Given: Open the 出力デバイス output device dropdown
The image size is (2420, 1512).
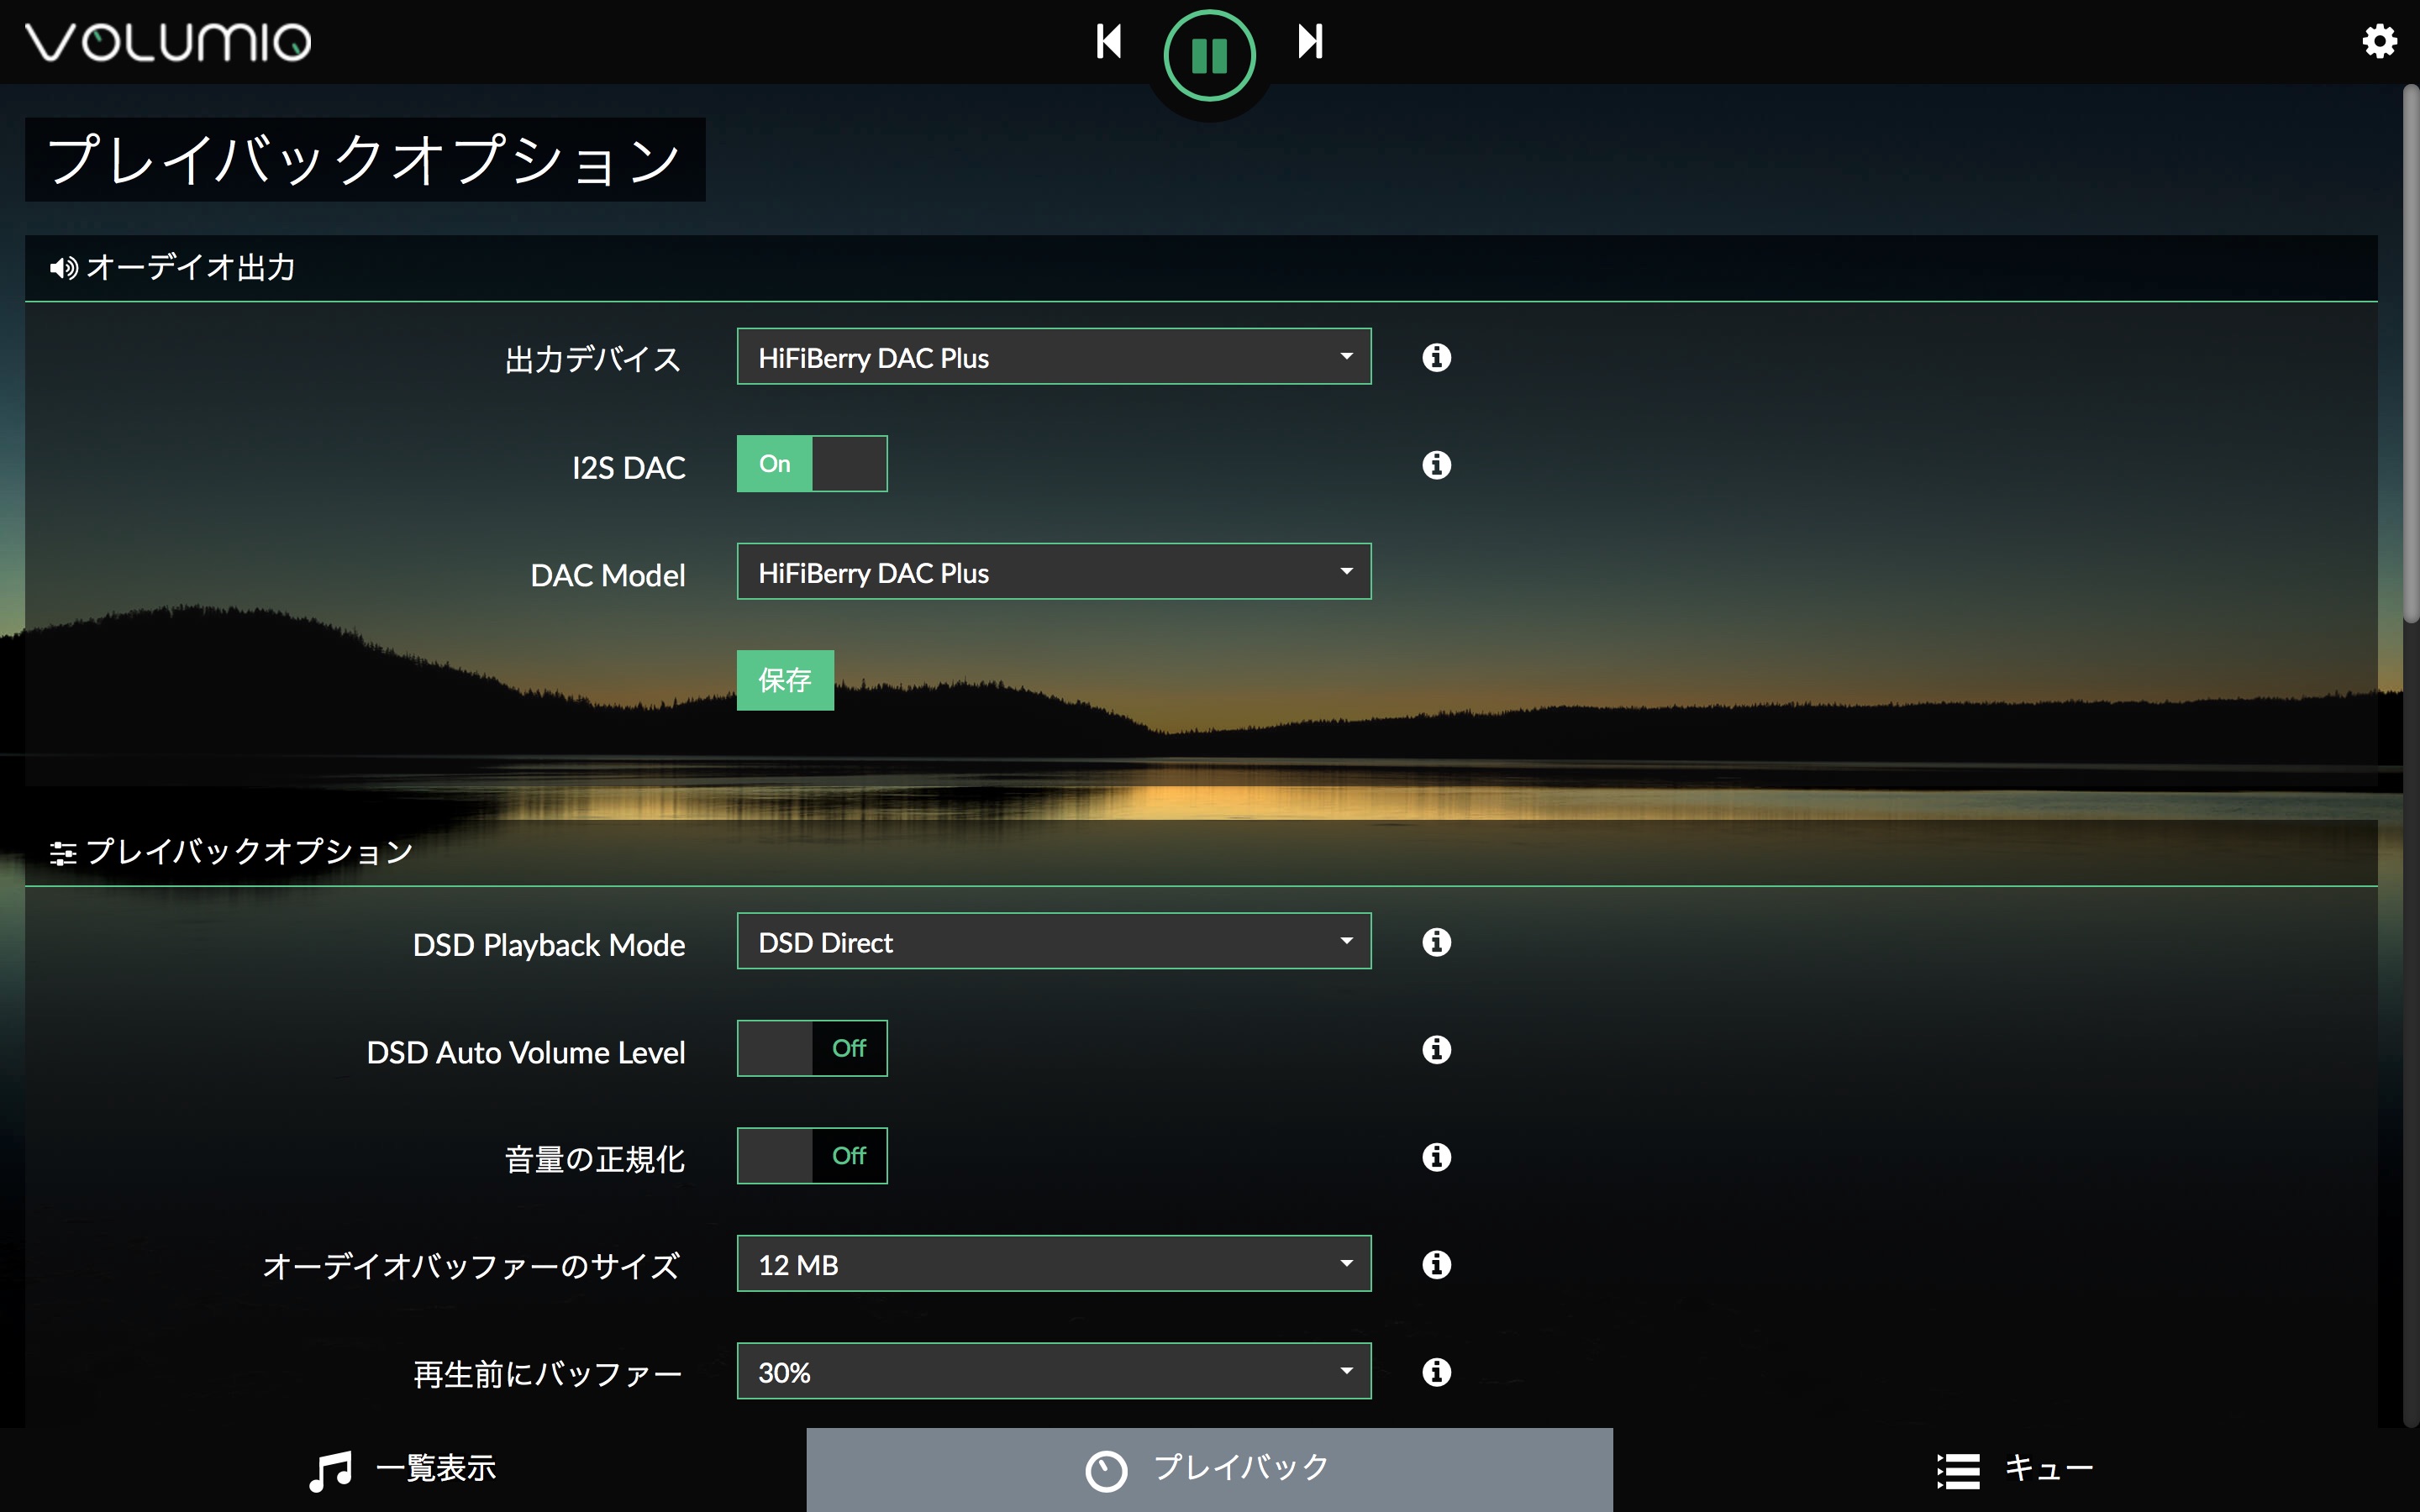Looking at the screenshot, I should point(1053,357).
